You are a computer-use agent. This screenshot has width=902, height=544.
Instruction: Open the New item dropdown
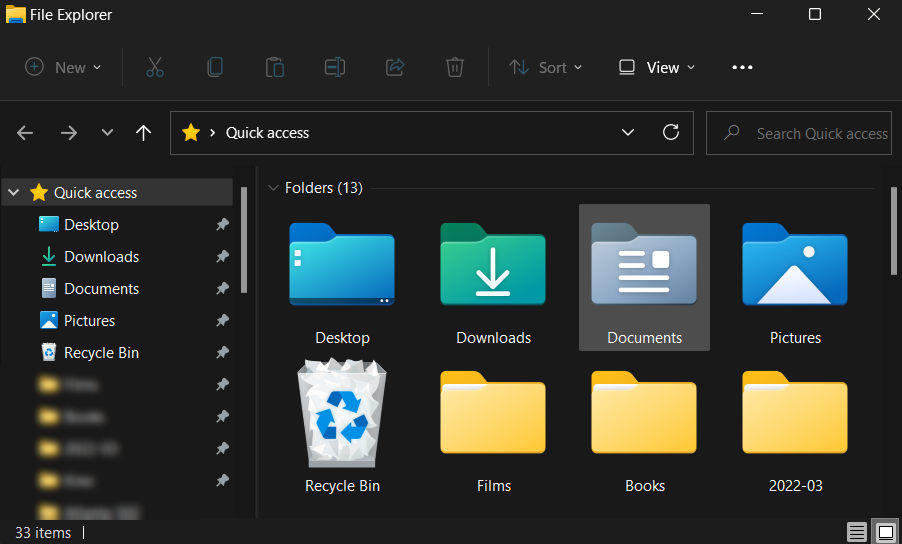coord(63,67)
